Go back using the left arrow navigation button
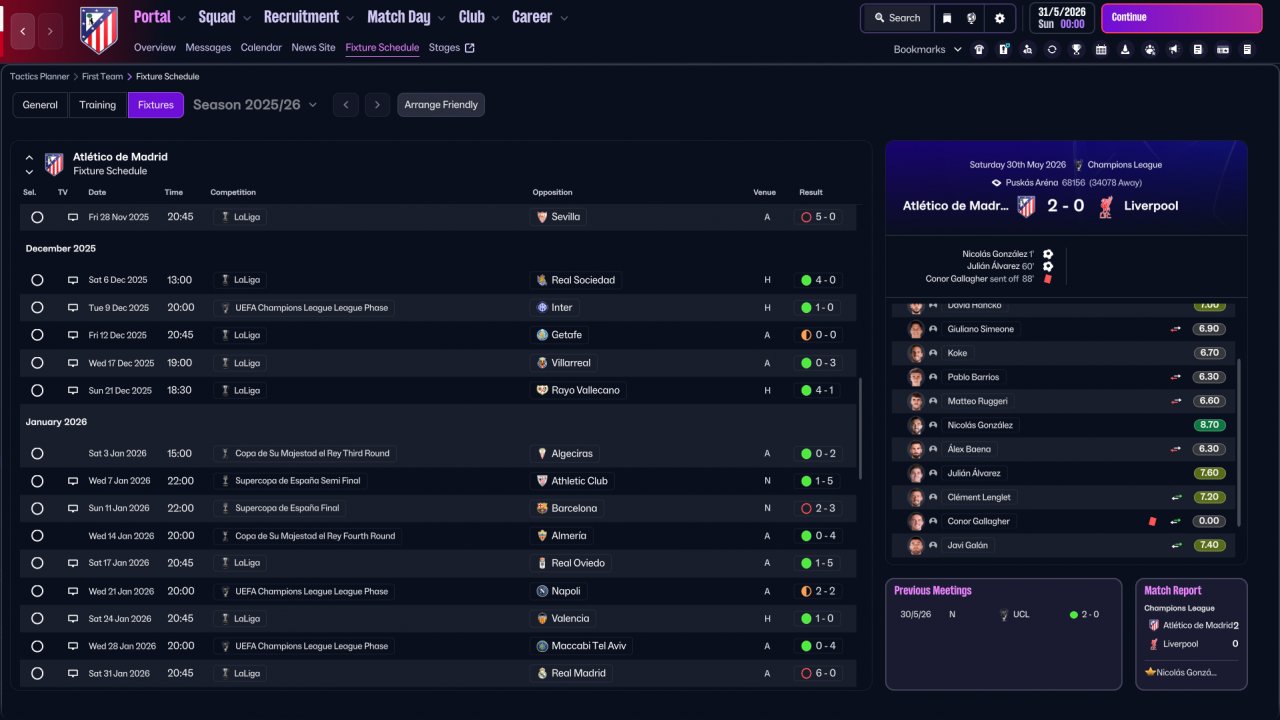The image size is (1280, 720). click(23, 31)
